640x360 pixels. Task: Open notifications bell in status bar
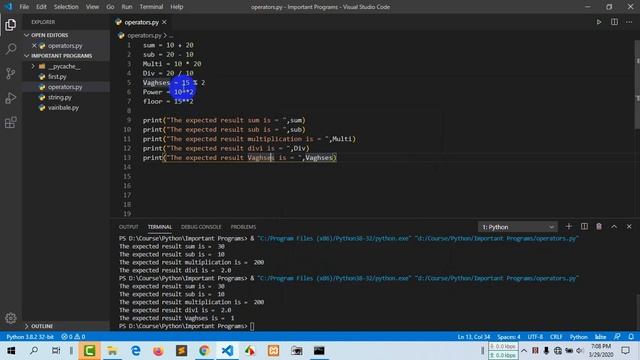click(631, 337)
